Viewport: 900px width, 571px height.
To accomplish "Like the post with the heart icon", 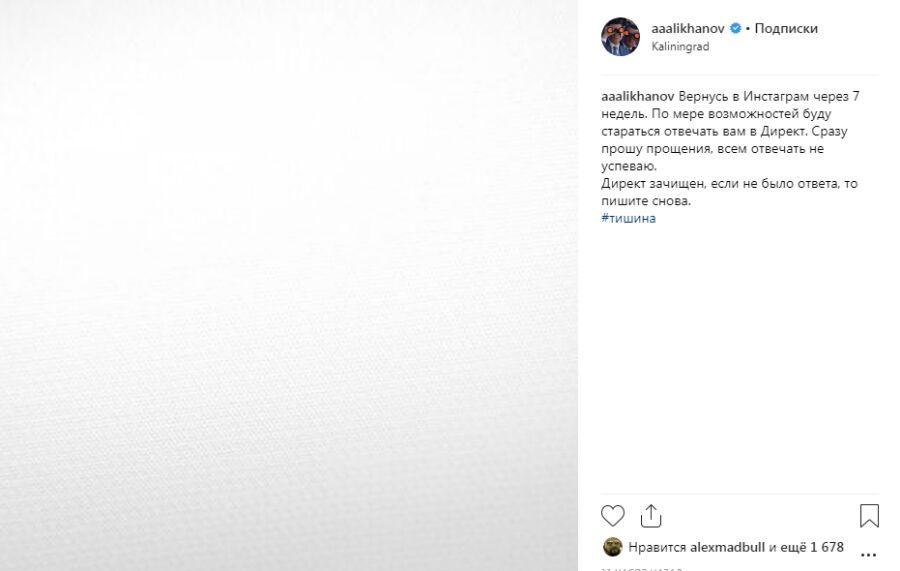I will (612, 516).
